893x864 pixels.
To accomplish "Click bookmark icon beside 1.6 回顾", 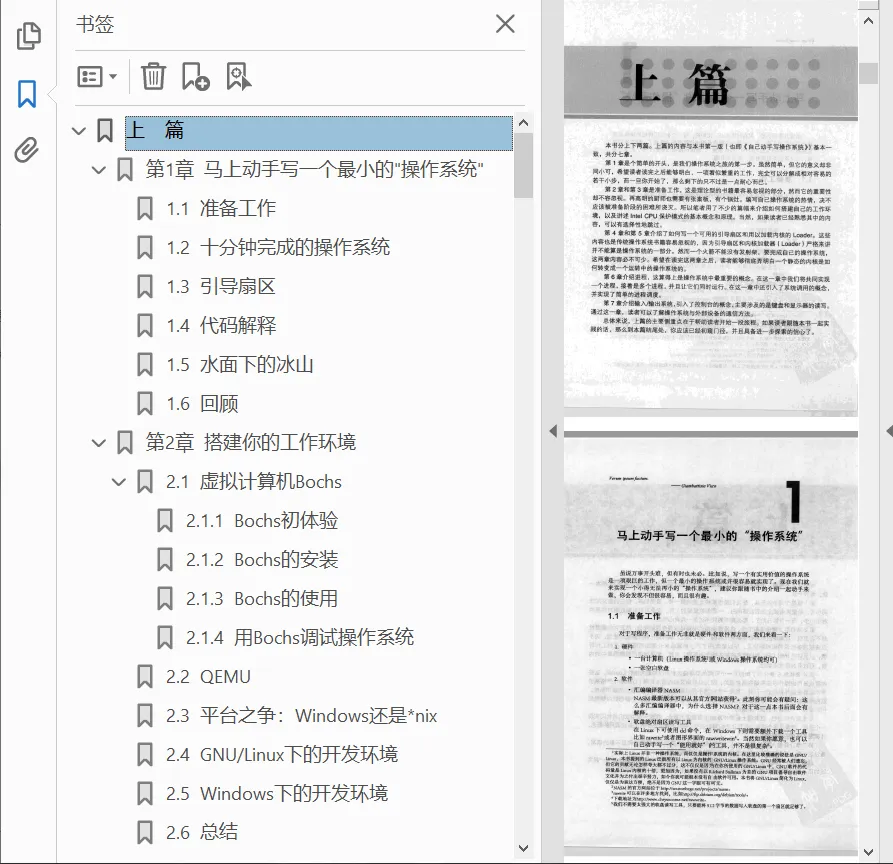I will click(145, 404).
